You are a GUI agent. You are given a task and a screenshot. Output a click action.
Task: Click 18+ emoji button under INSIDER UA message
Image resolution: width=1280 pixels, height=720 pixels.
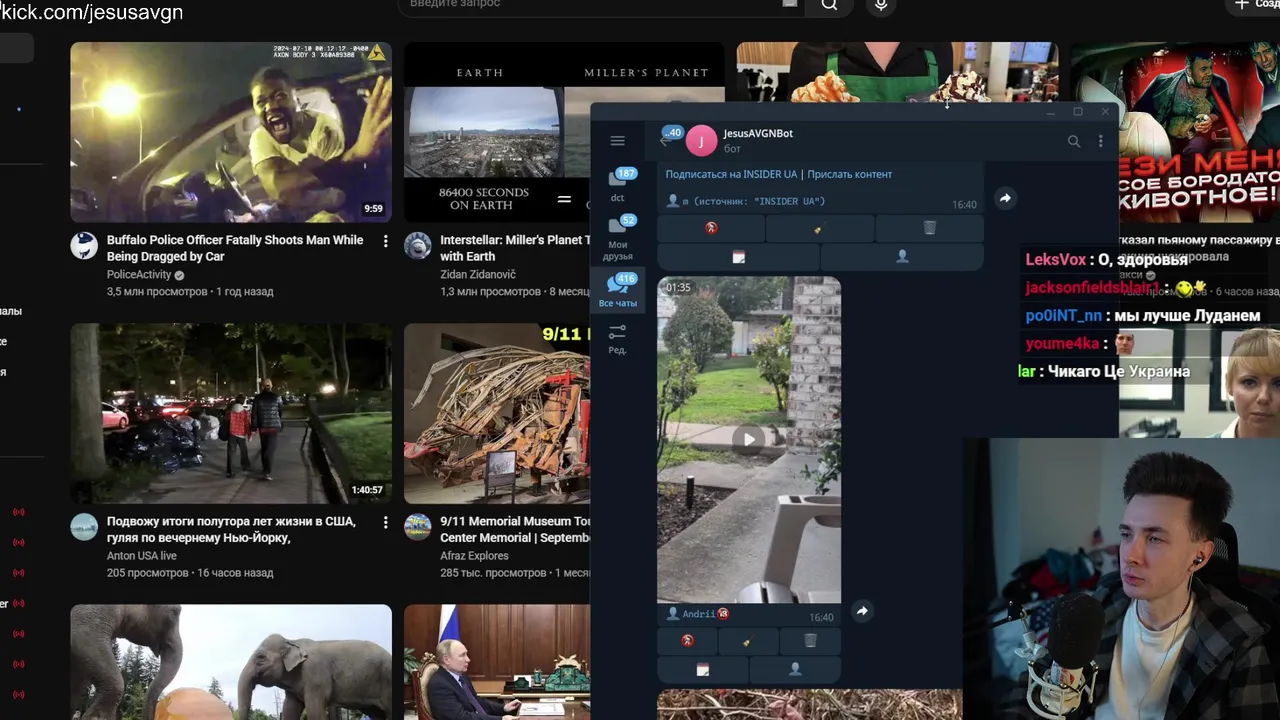click(x=711, y=228)
